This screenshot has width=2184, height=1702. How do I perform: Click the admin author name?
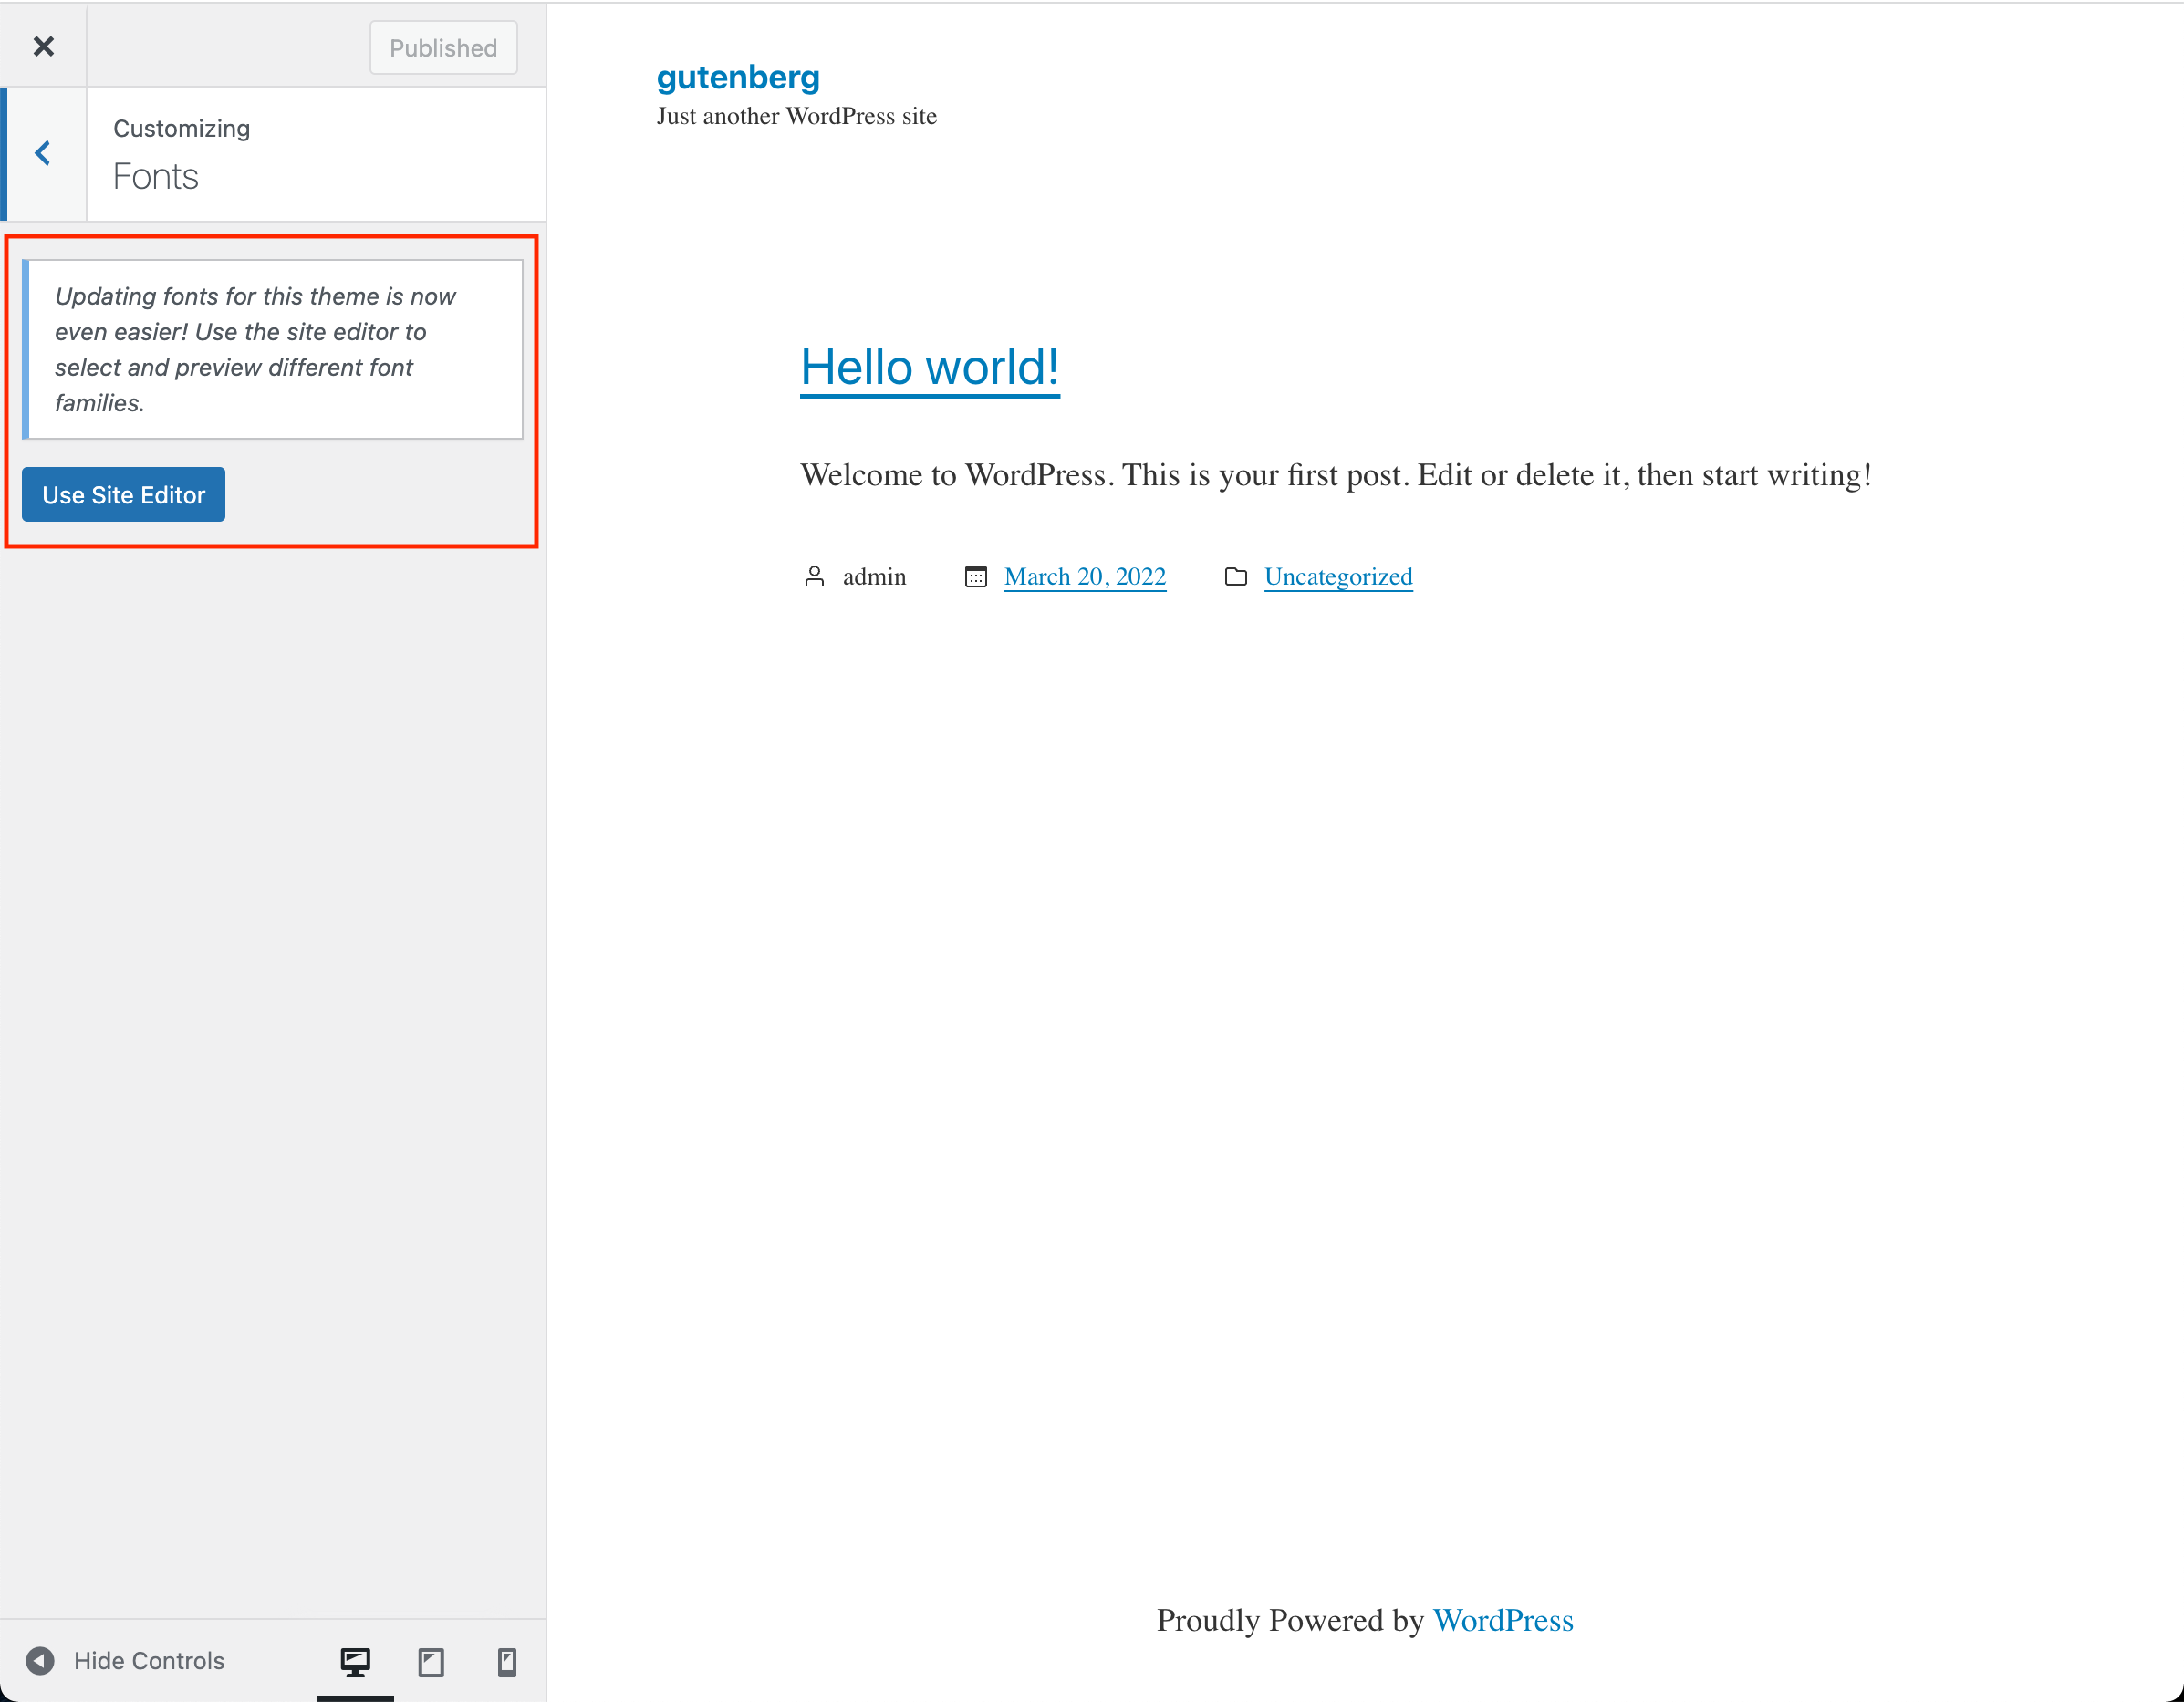point(874,577)
